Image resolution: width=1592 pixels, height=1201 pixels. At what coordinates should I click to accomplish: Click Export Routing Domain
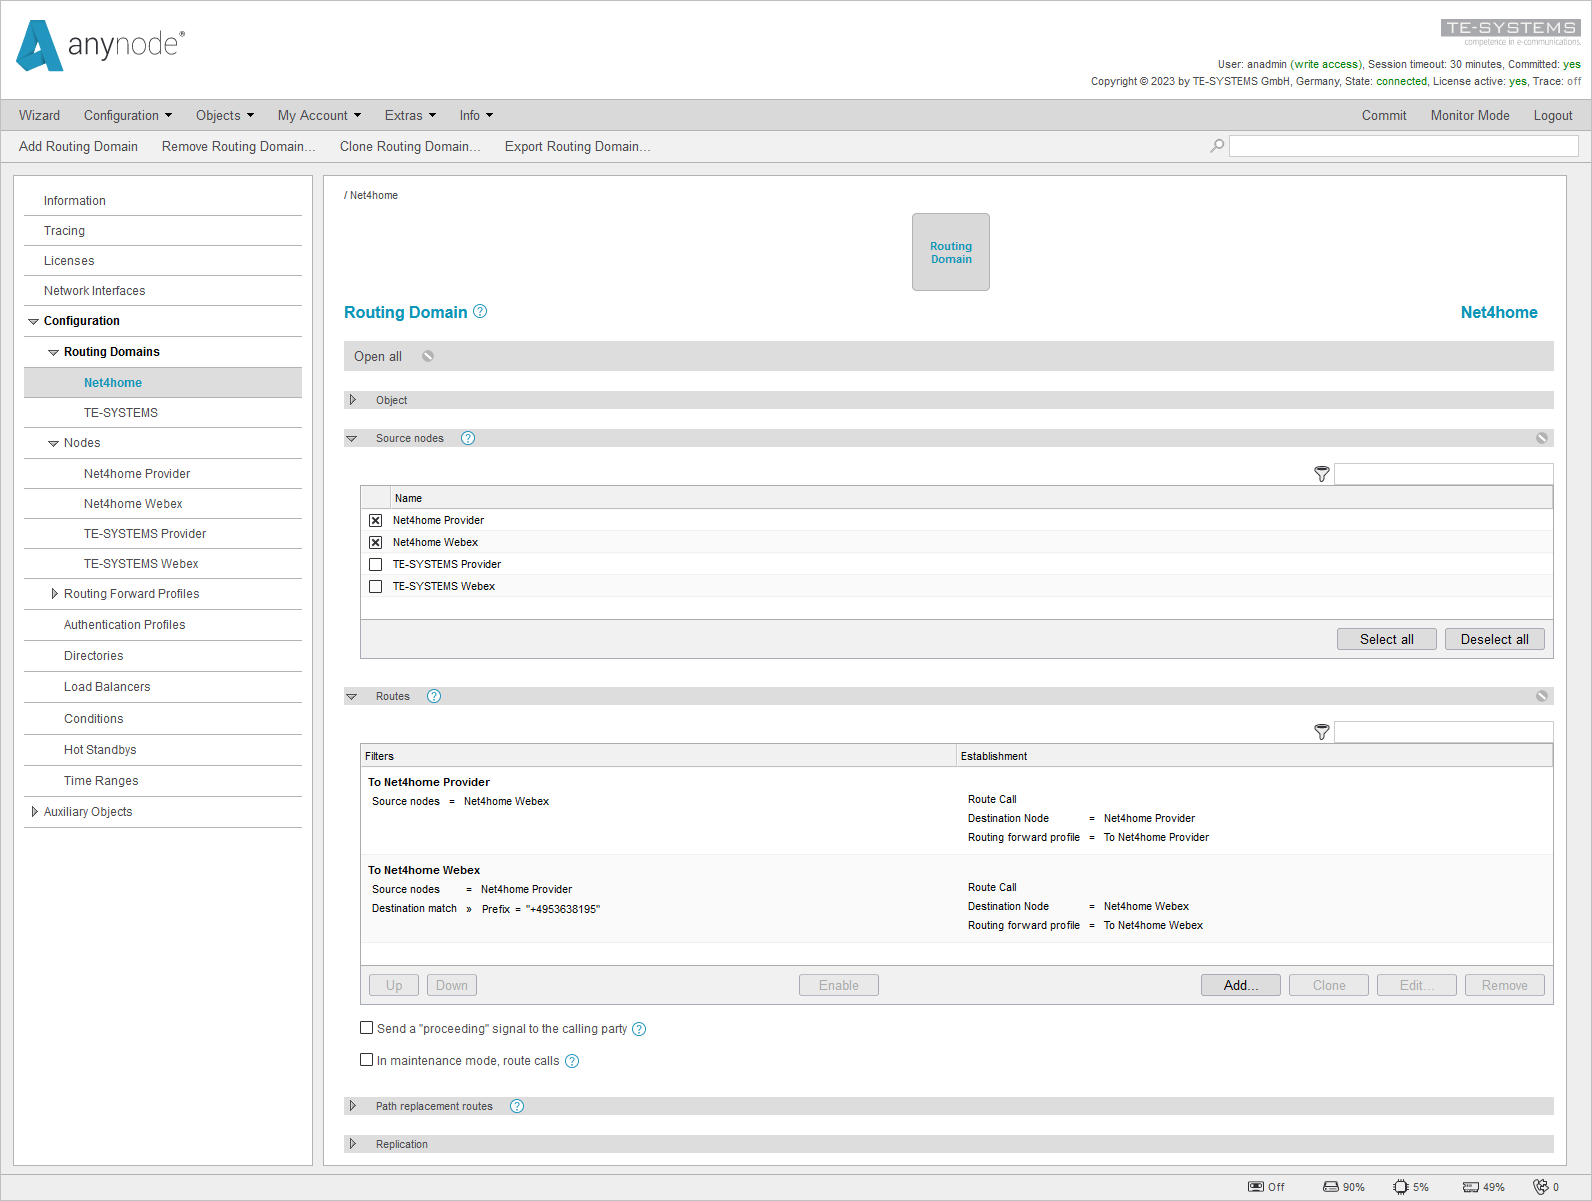click(x=578, y=146)
